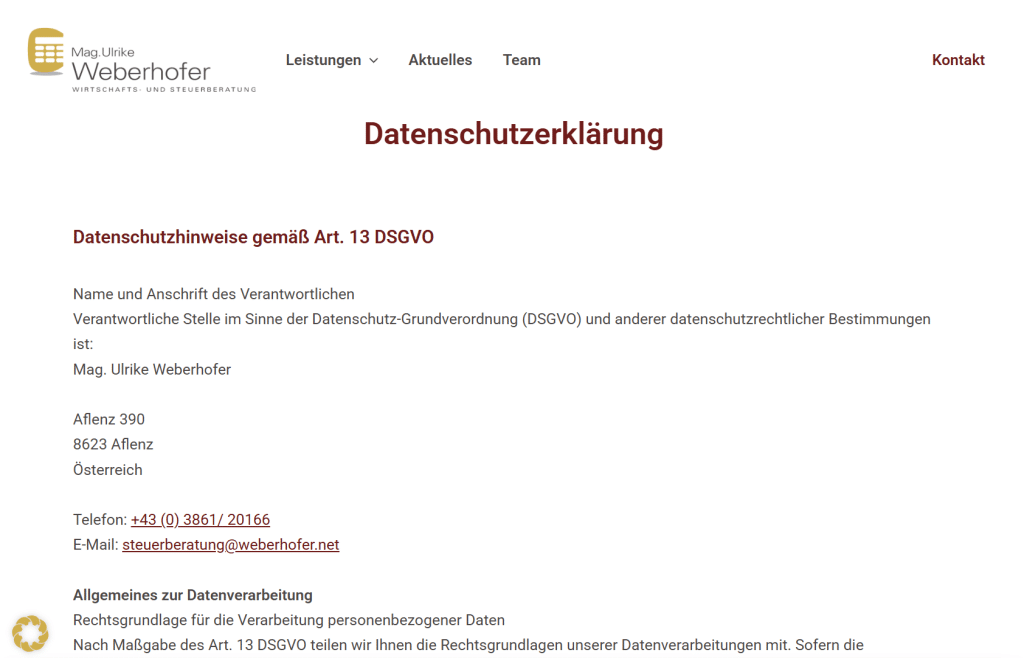Click the golden calculator logo icon
1024x658 pixels.
pos(46,51)
